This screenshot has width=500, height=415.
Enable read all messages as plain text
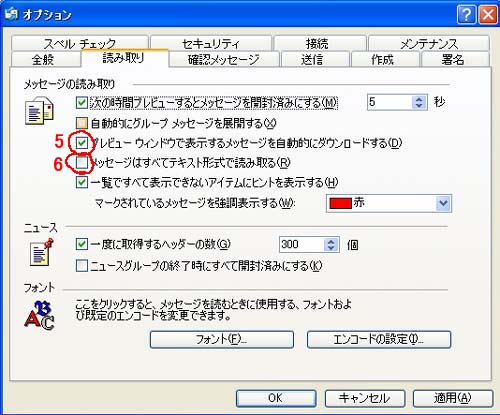[x=82, y=163]
